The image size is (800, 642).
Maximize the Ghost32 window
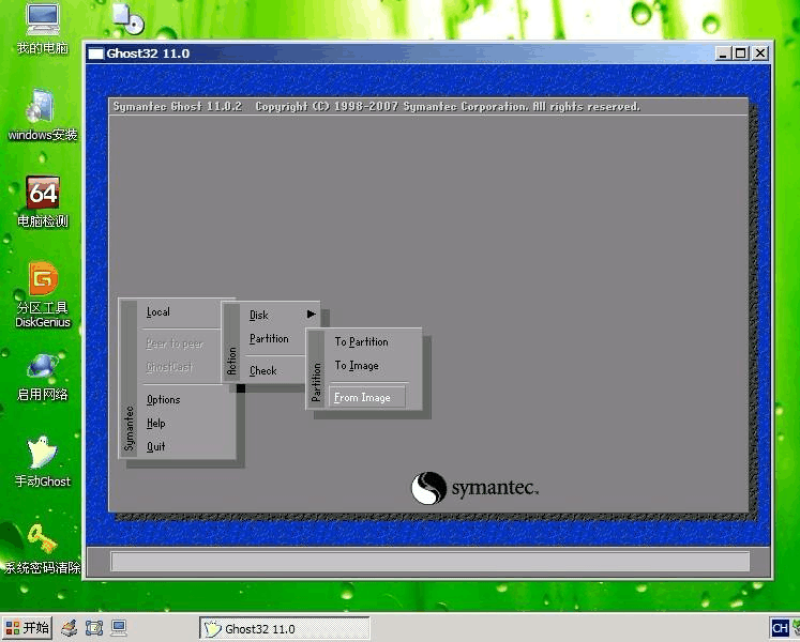pyautogui.click(x=741, y=53)
